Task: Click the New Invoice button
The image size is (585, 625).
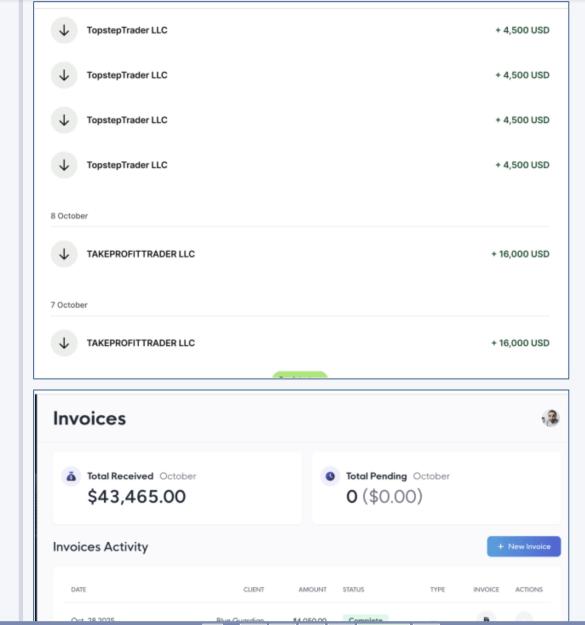Action: (x=524, y=546)
